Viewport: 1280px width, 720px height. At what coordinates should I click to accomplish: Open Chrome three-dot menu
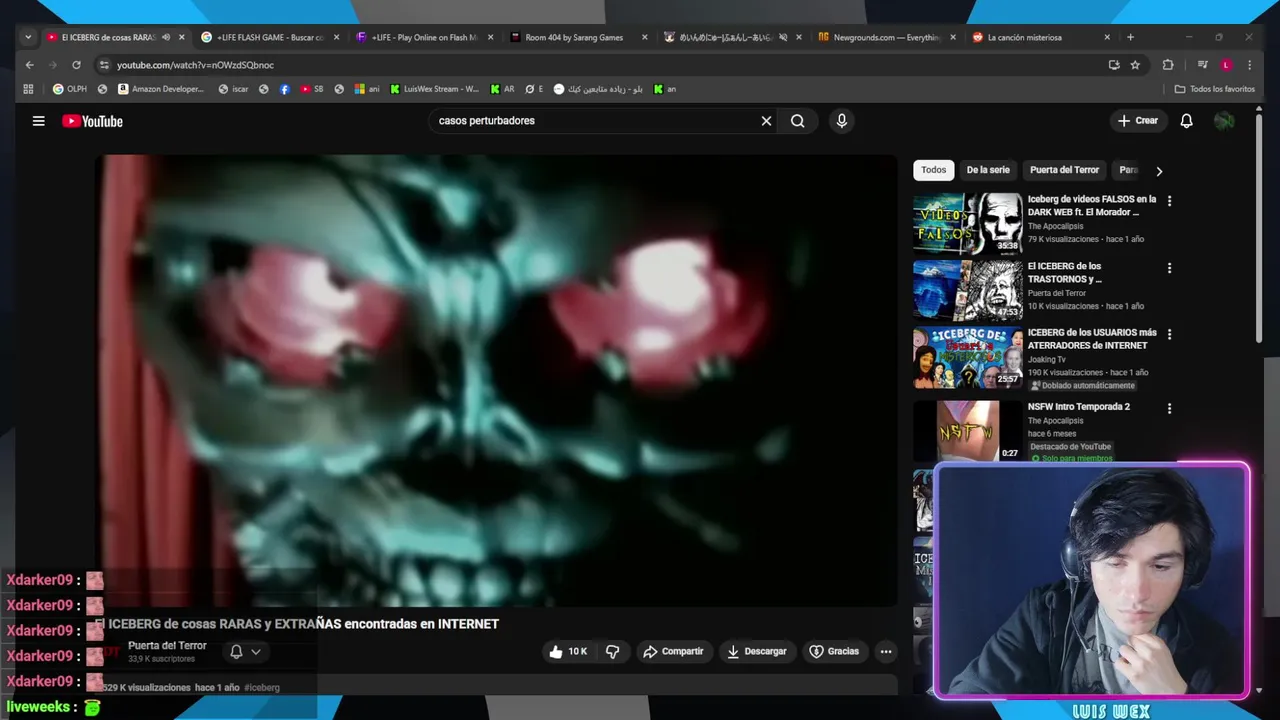click(1250, 65)
